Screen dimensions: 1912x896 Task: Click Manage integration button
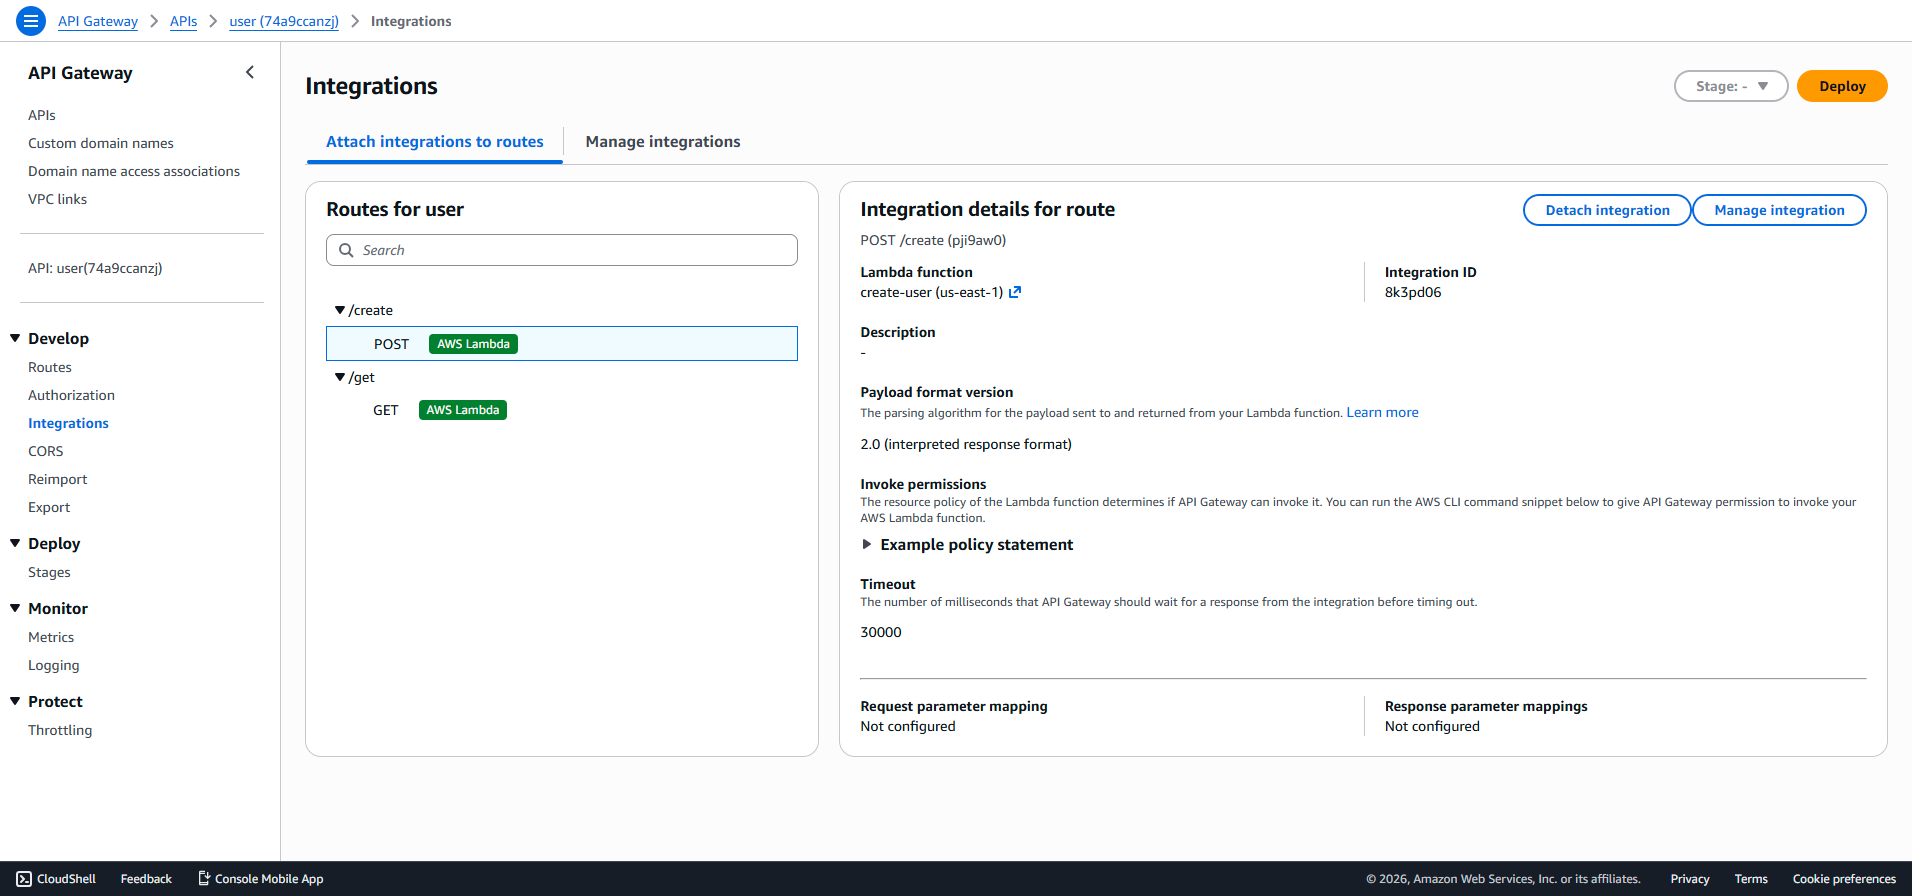(1779, 210)
